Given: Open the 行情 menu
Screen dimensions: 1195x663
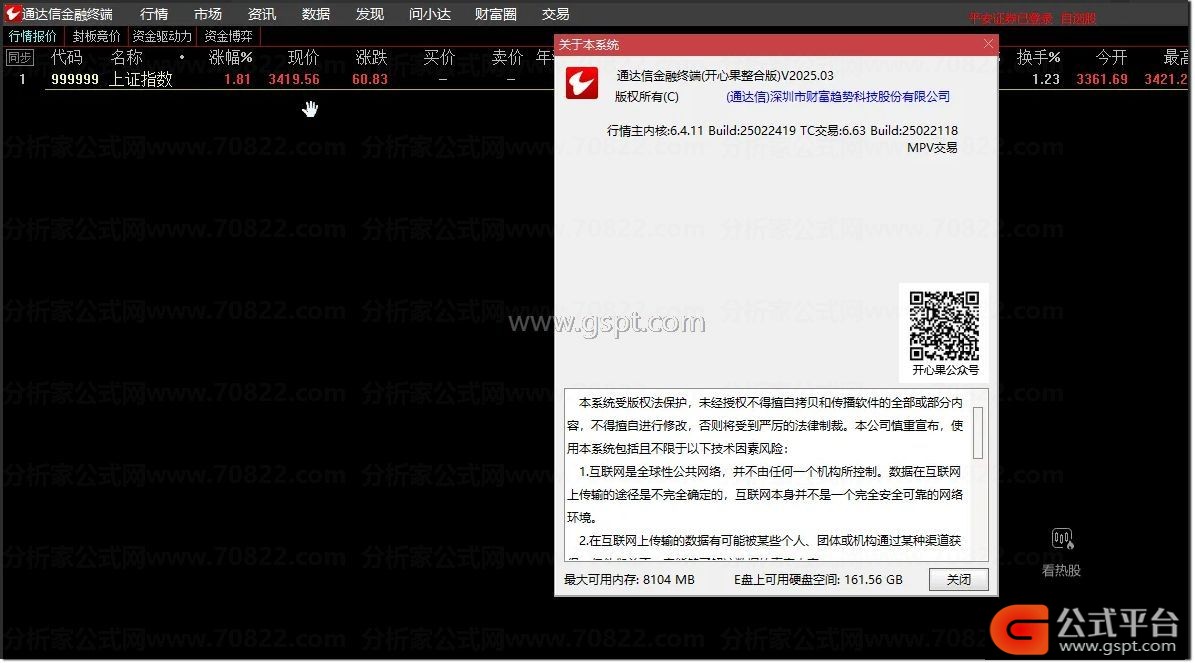Looking at the screenshot, I should [154, 14].
